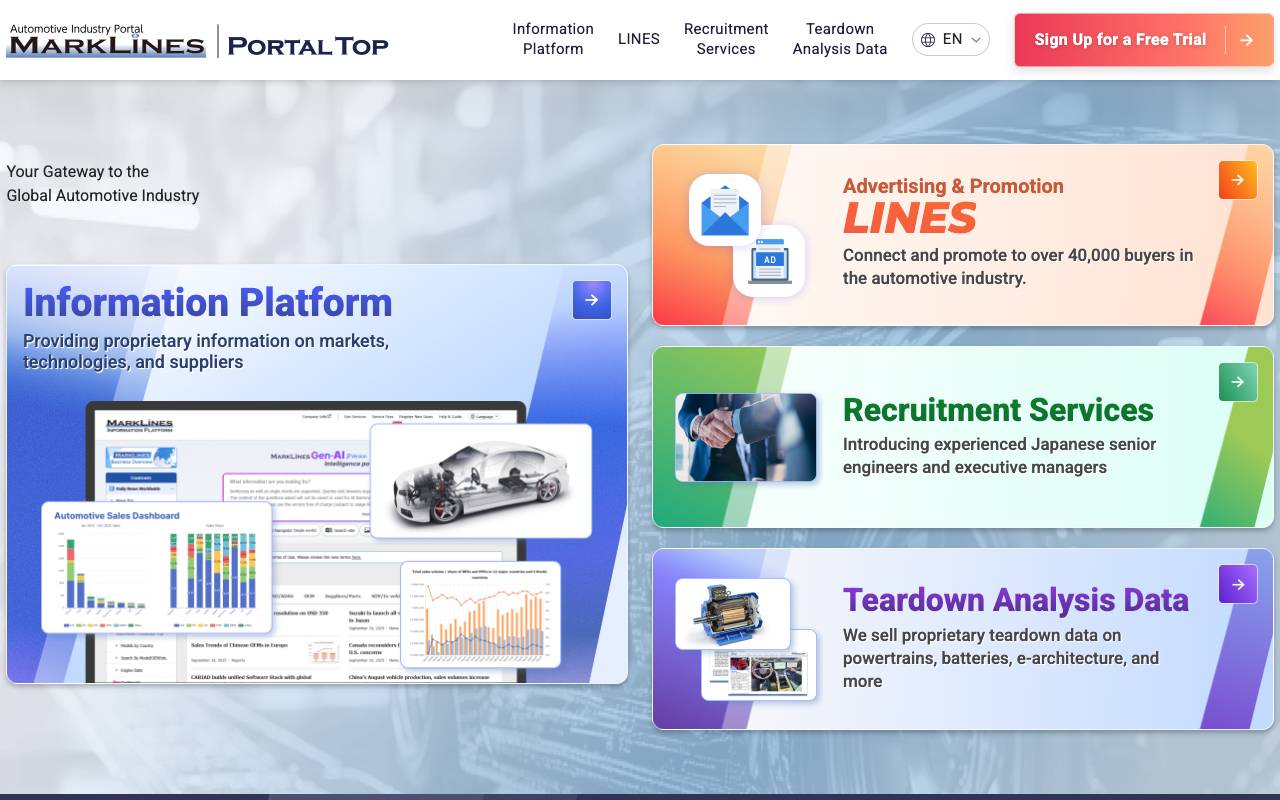Click the blue arrow icon on Information Platform card
Image resolution: width=1280 pixels, height=800 pixels.
(x=592, y=300)
